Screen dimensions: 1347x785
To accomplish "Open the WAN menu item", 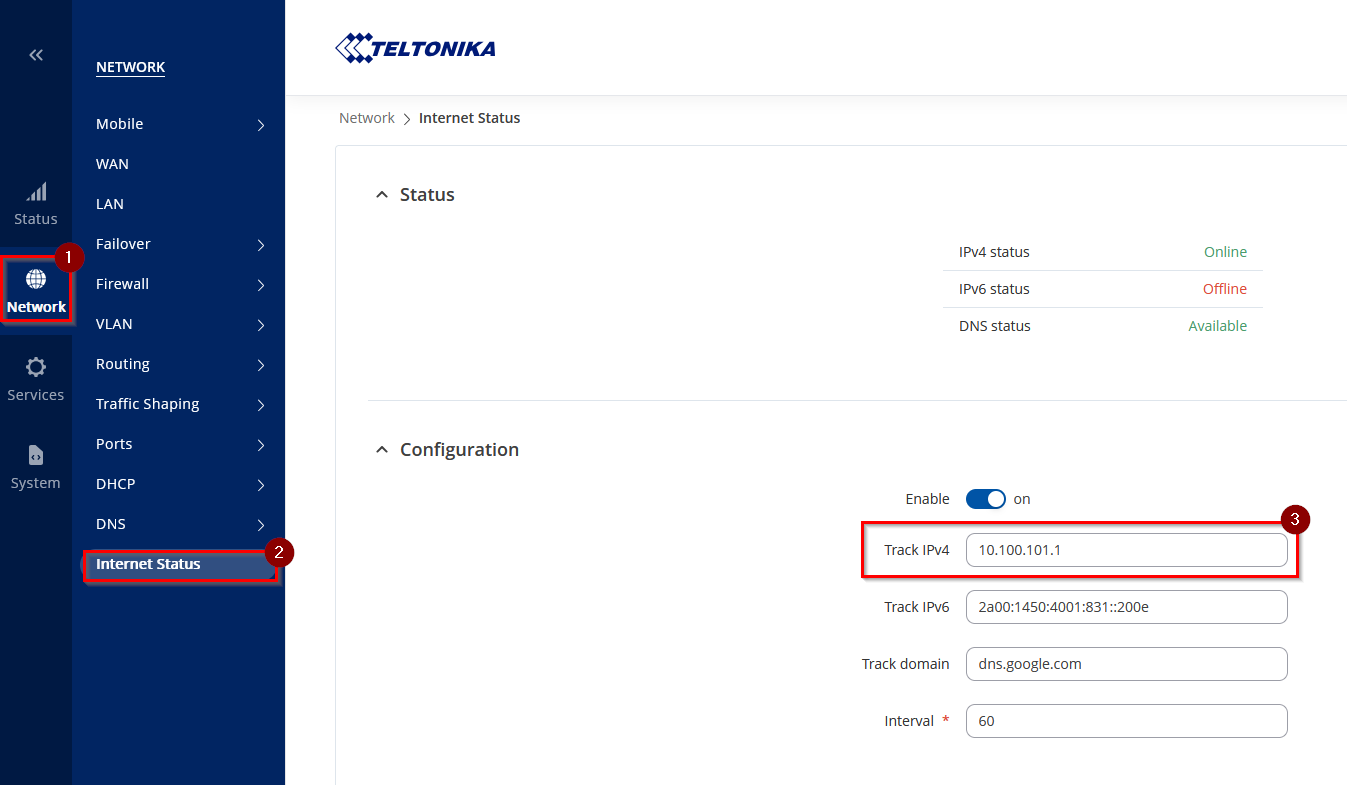I will [112, 164].
